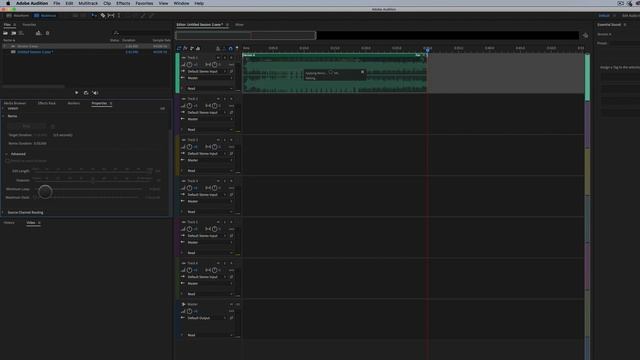Open the Multitrack menu
The image size is (640, 360).
coord(88,3)
